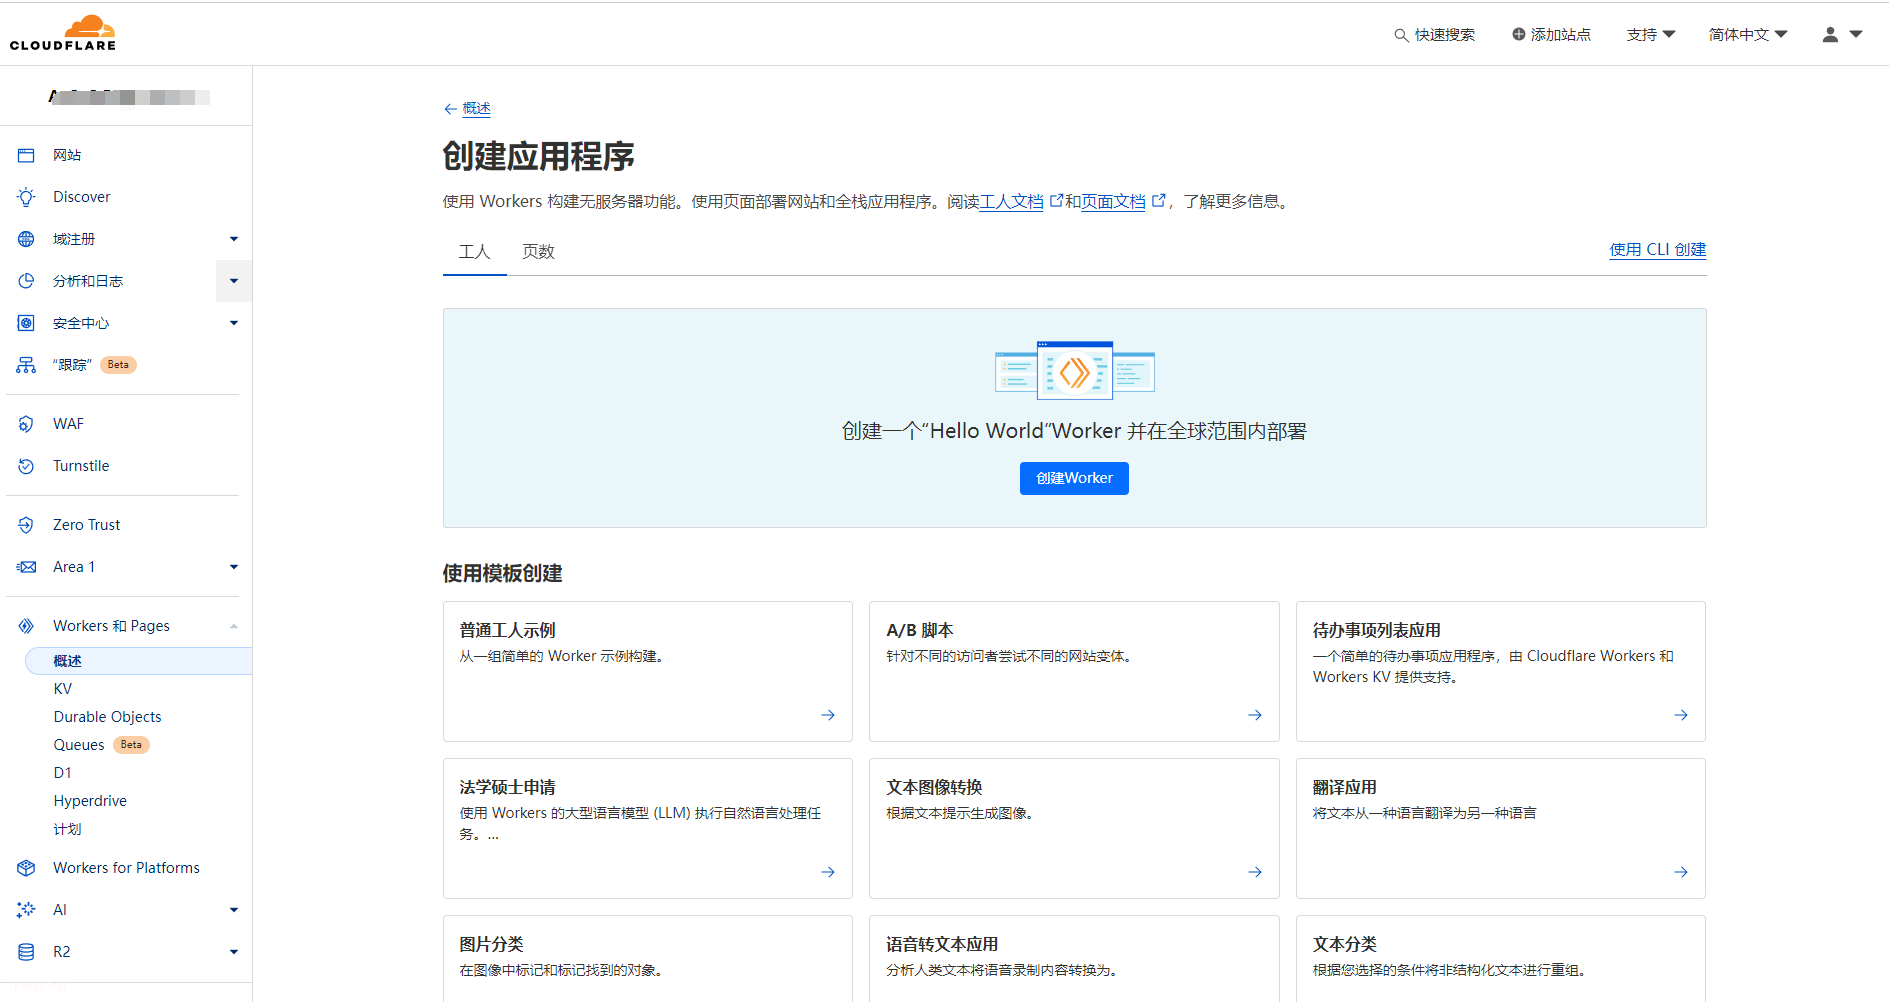This screenshot has height=1002, width=1889.
Task: Click the 创建Worker button
Action: 1074,478
